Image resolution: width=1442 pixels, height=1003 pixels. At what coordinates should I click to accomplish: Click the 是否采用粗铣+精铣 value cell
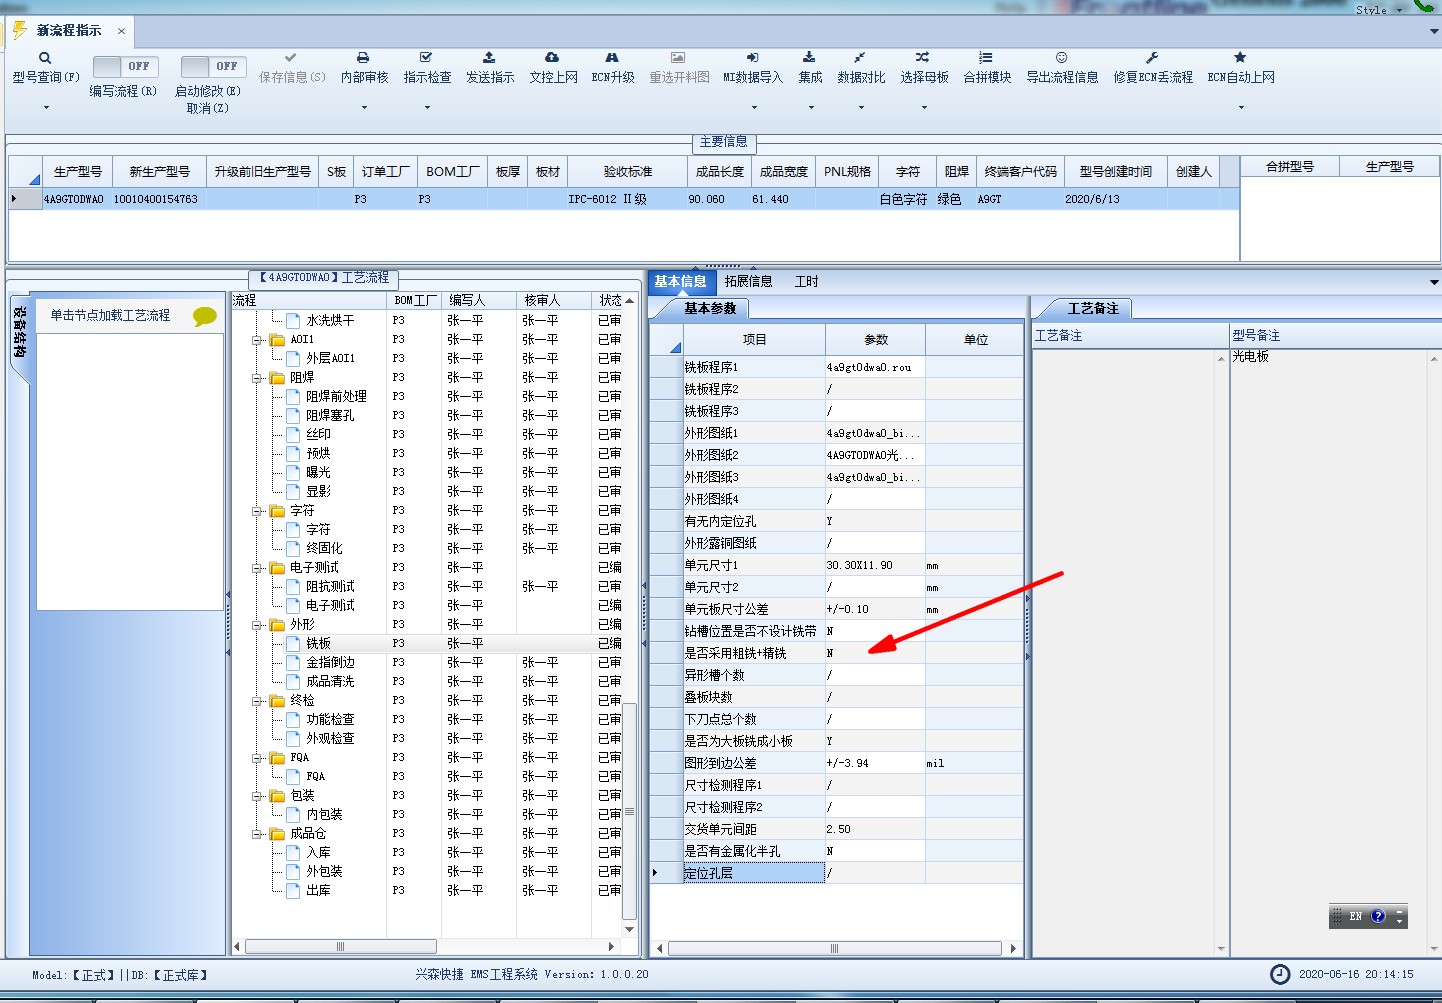(875, 654)
